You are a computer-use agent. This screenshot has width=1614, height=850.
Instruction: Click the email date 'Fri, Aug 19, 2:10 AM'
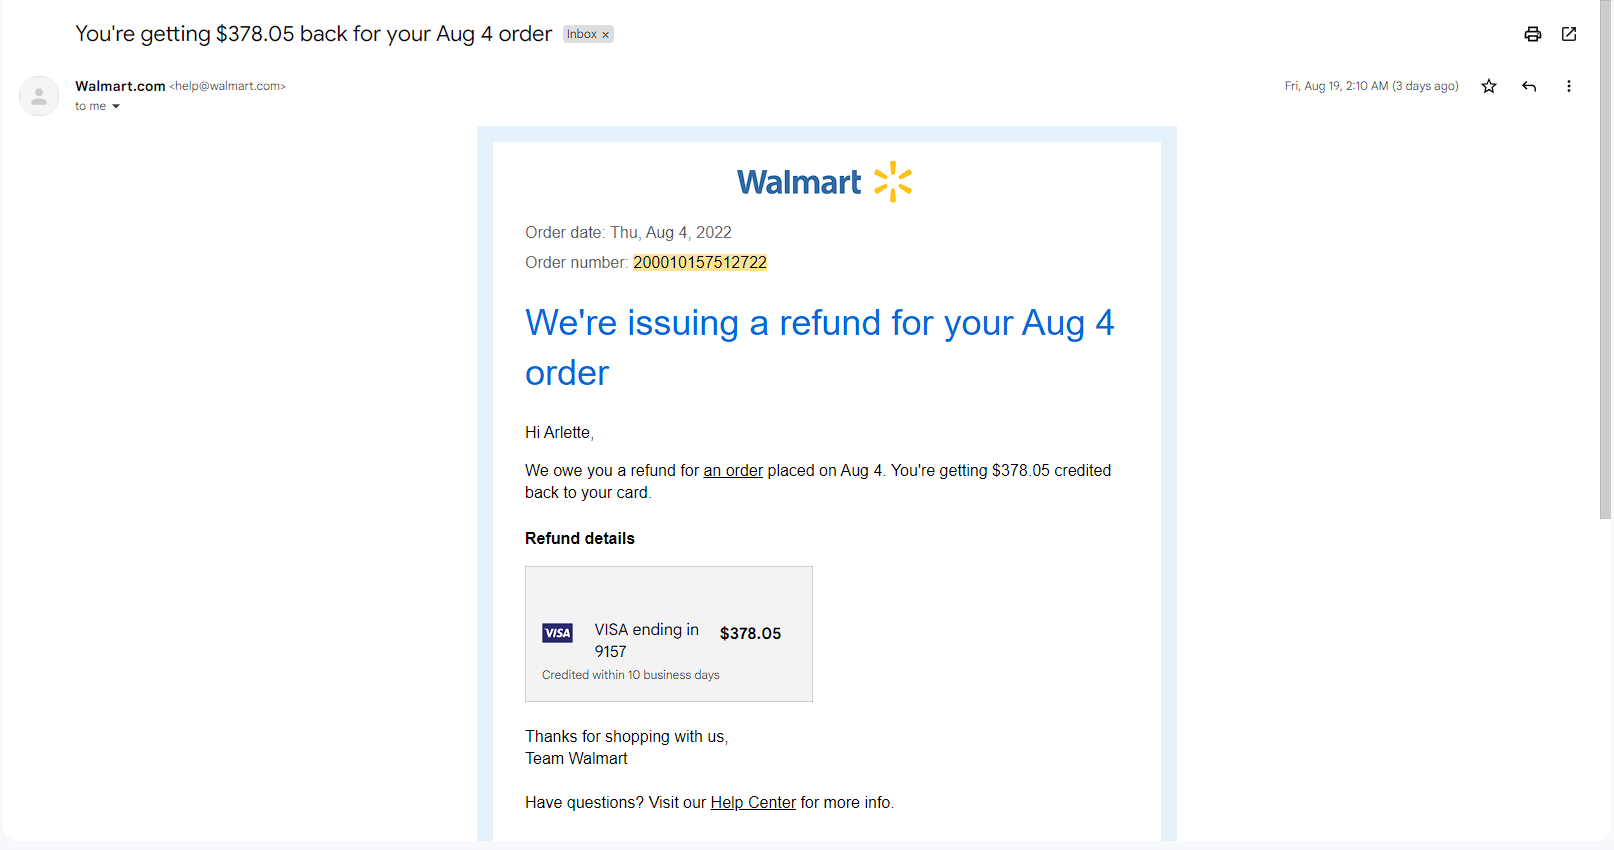1336,86
